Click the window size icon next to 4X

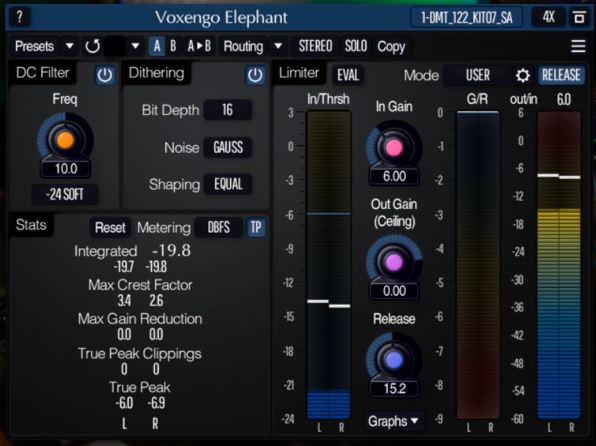(x=579, y=17)
